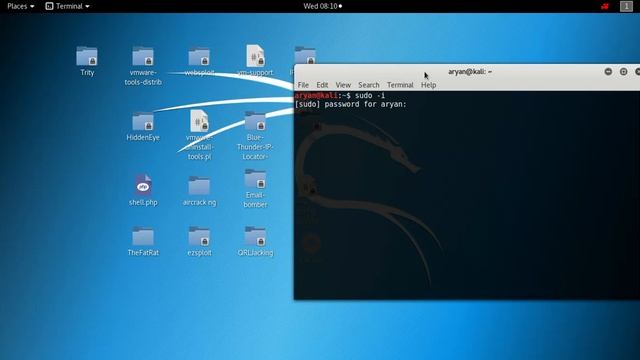Click the sudo password prompt line

351,104
